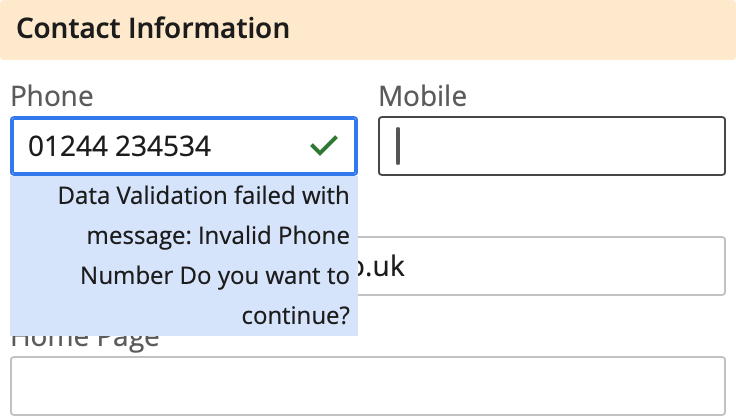Click the Contact Information section header
Screen dimensions: 736x416
153,27
